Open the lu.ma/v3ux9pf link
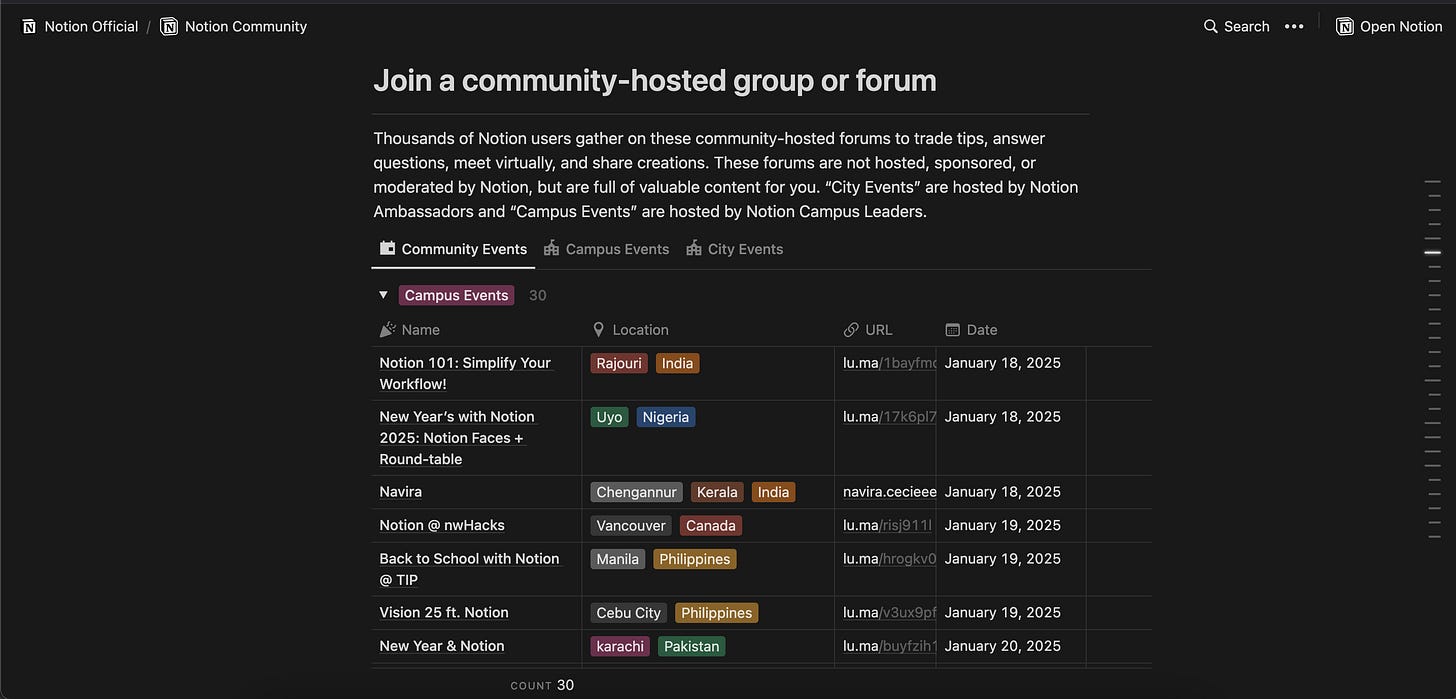 click(889, 612)
